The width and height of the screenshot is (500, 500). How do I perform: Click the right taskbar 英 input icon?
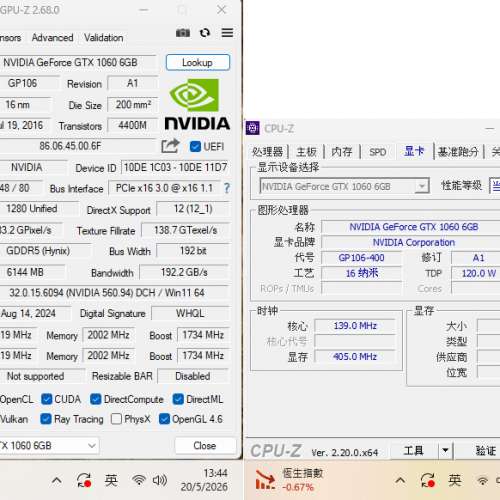tap(455, 480)
